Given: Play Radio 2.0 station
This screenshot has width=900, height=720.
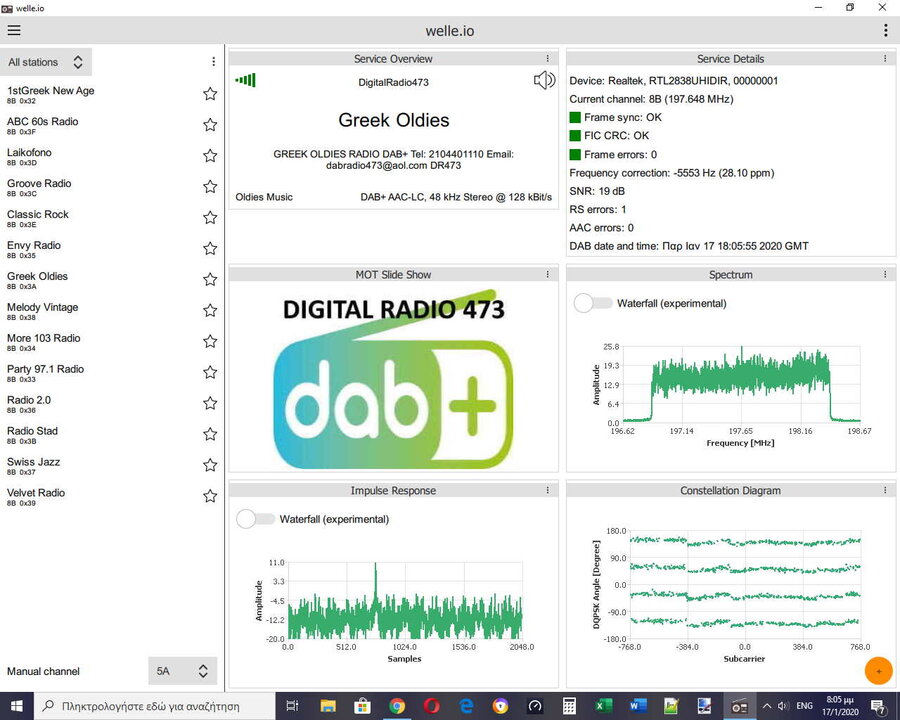Looking at the screenshot, I should [x=29, y=404].
